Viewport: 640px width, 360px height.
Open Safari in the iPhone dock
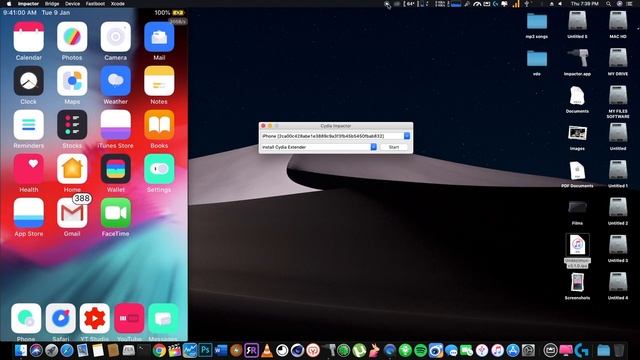pyautogui.click(x=60, y=318)
